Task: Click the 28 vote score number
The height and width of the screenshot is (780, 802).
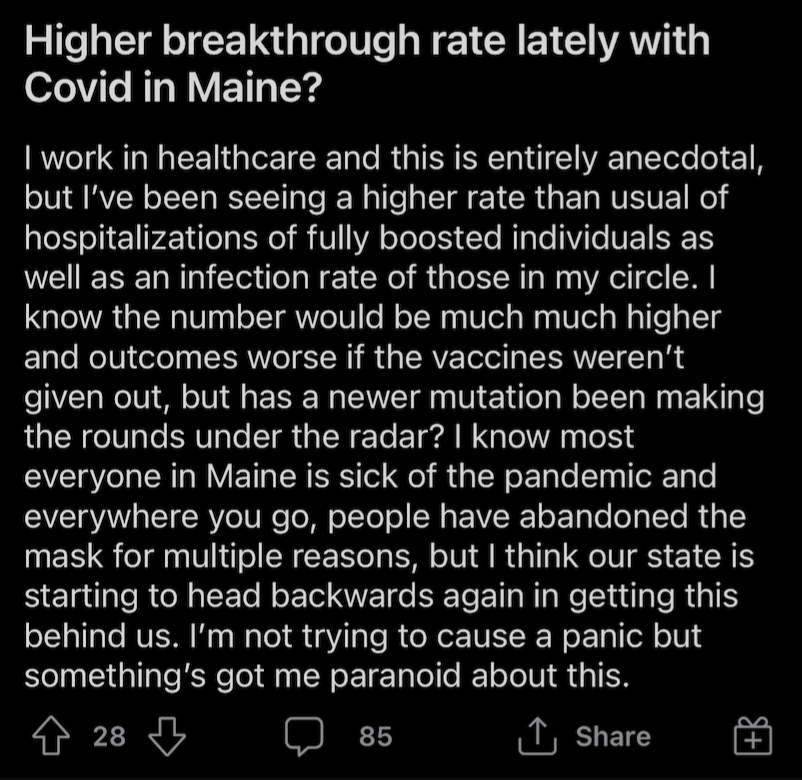Action: [109, 737]
